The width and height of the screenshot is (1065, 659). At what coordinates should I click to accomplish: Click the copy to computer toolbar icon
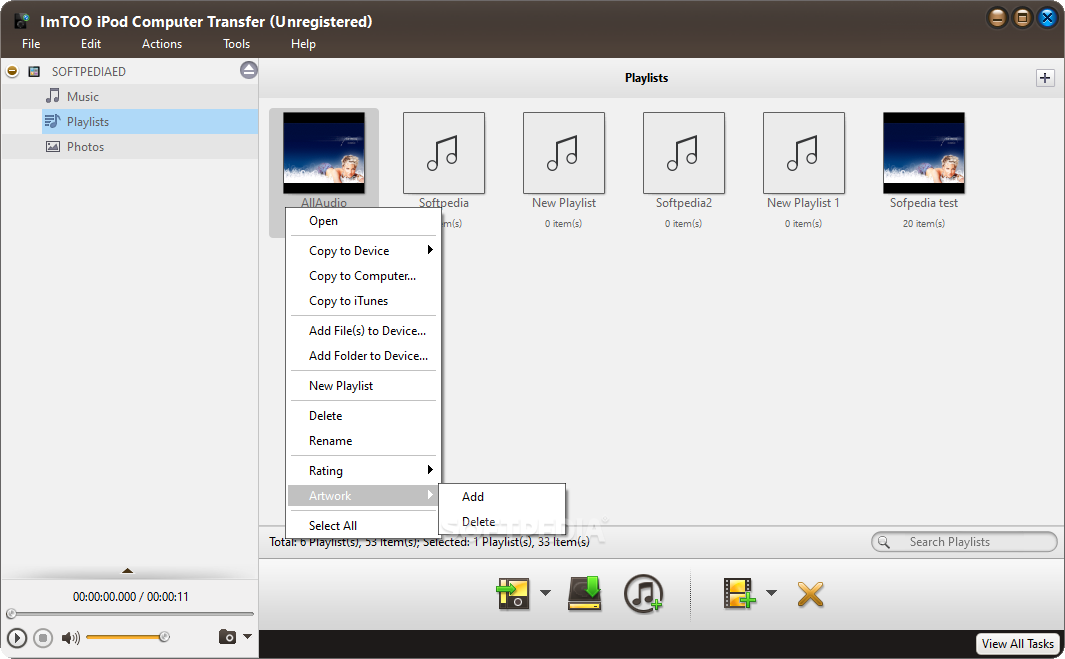585,593
